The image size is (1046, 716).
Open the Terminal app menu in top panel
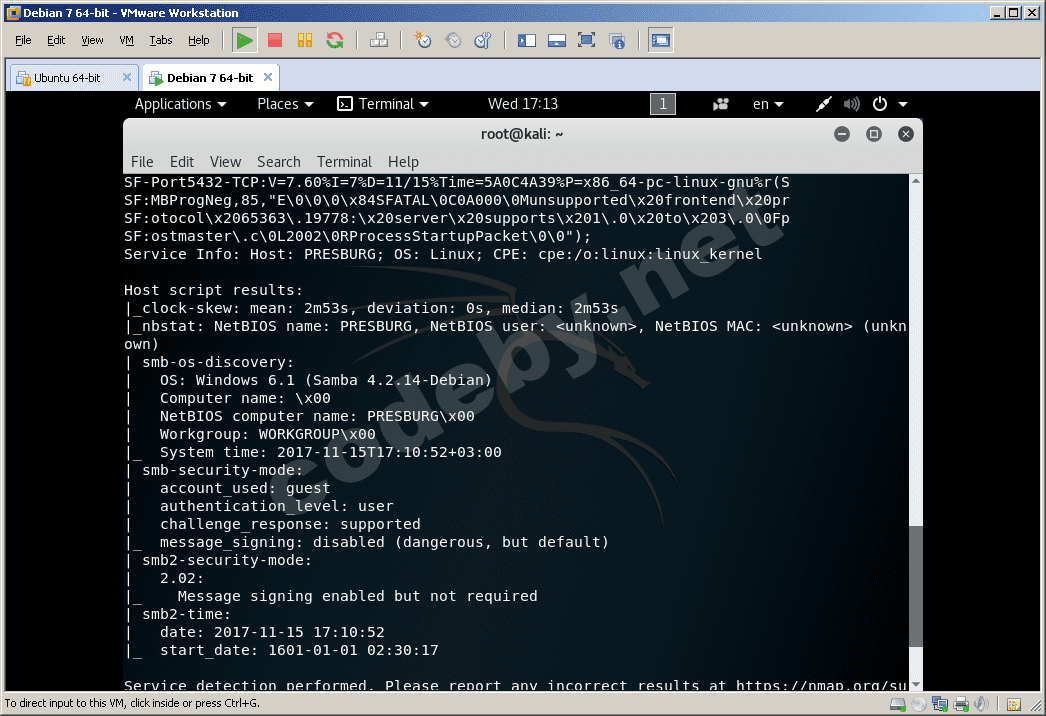[x=383, y=104]
